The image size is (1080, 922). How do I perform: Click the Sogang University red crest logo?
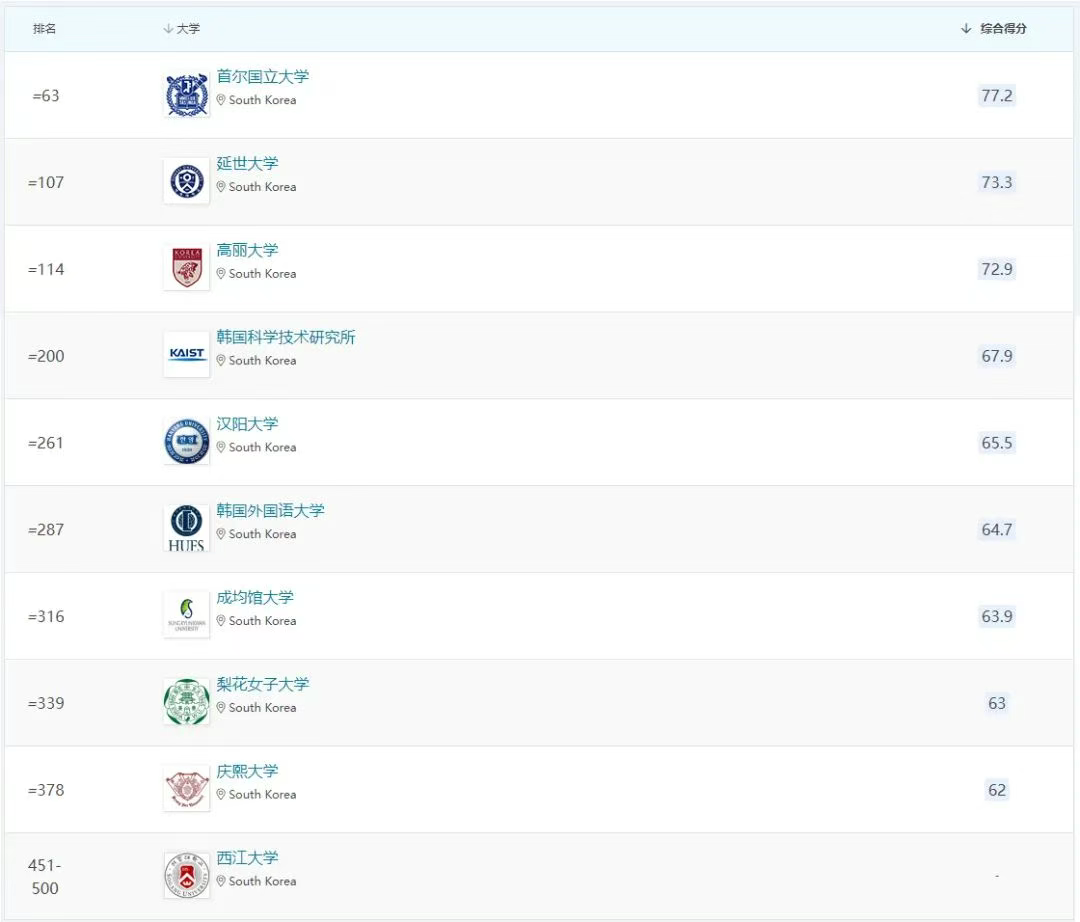click(187, 875)
